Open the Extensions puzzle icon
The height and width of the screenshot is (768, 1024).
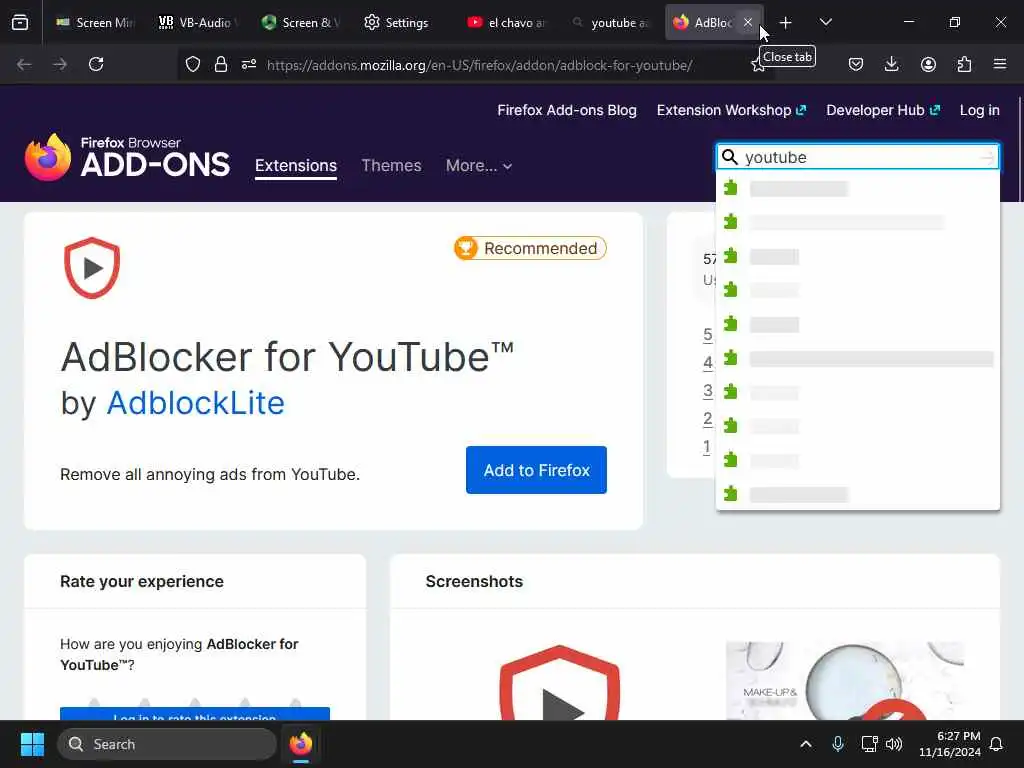964,64
